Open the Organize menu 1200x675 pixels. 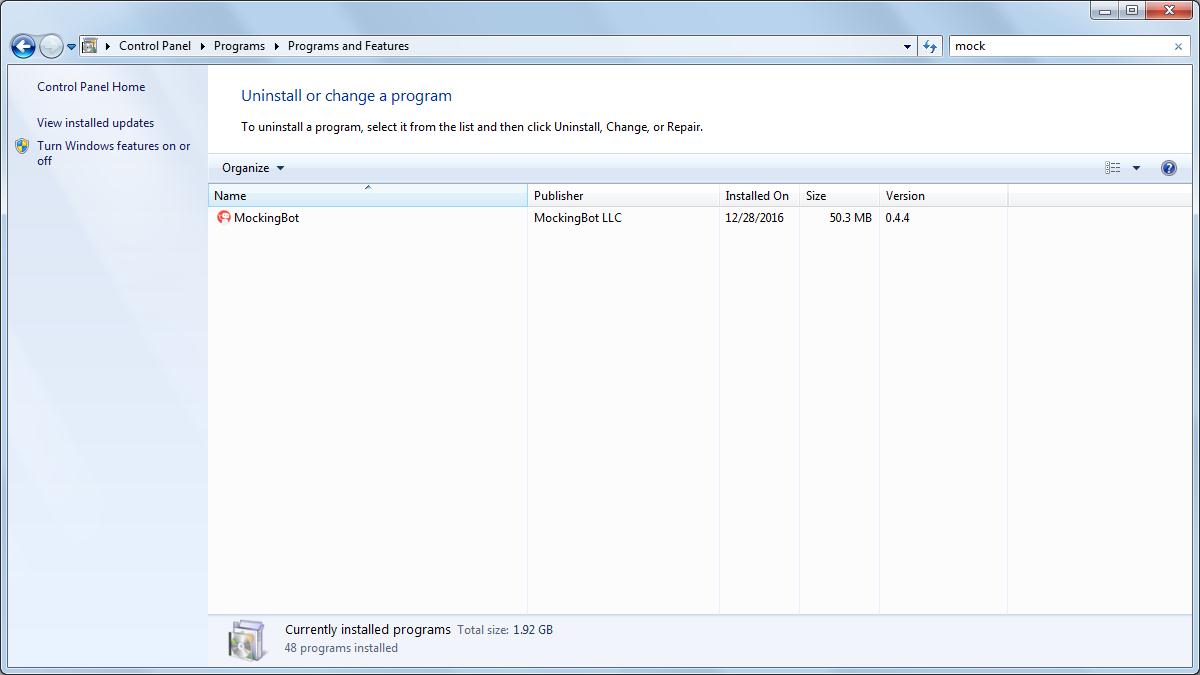(253, 168)
